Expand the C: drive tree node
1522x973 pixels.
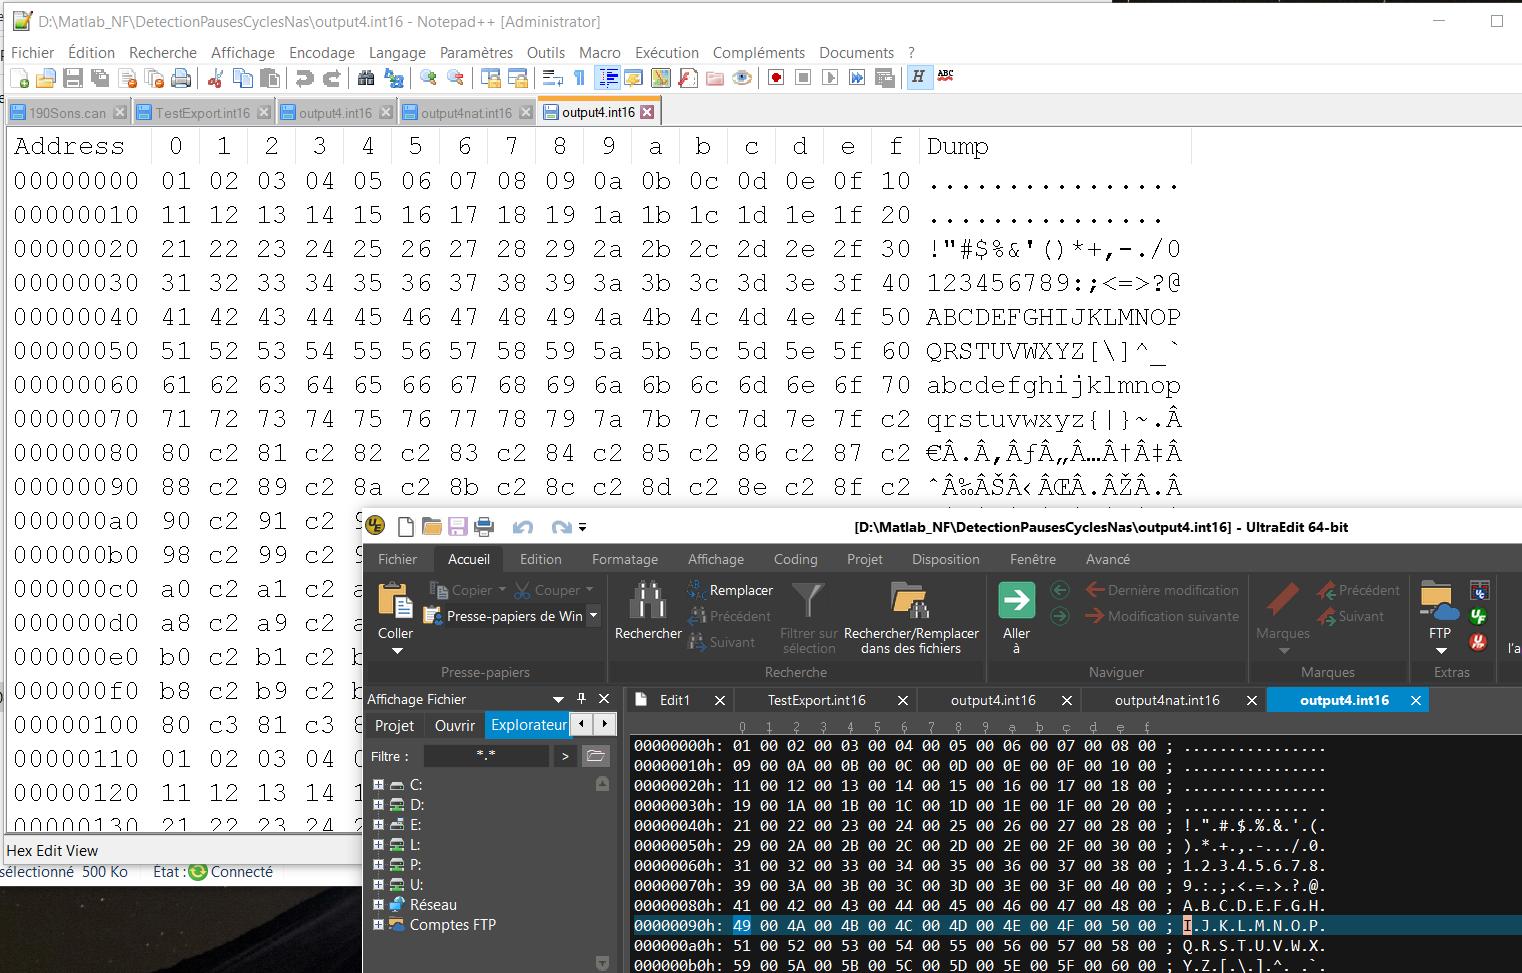click(379, 785)
